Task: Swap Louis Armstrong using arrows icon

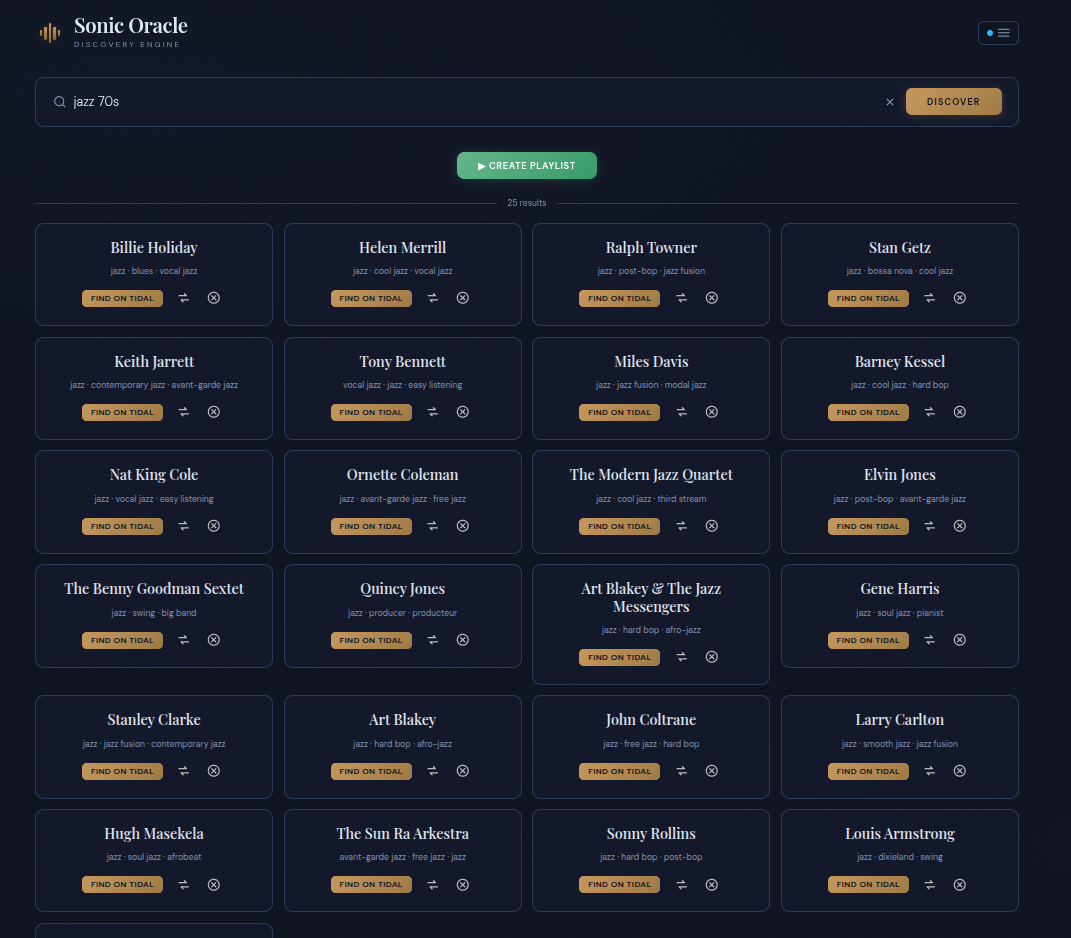Action: click(x=930, y=885)
